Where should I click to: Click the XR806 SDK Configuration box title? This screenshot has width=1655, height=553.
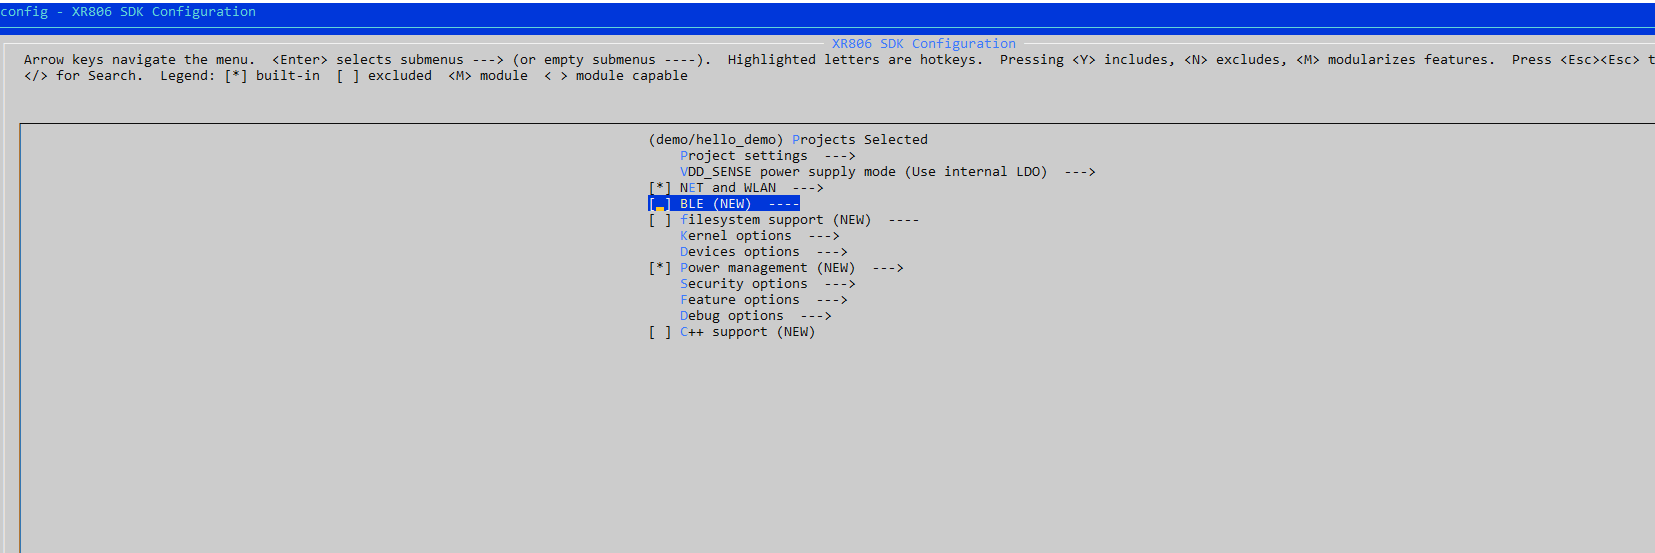point(924,44)
